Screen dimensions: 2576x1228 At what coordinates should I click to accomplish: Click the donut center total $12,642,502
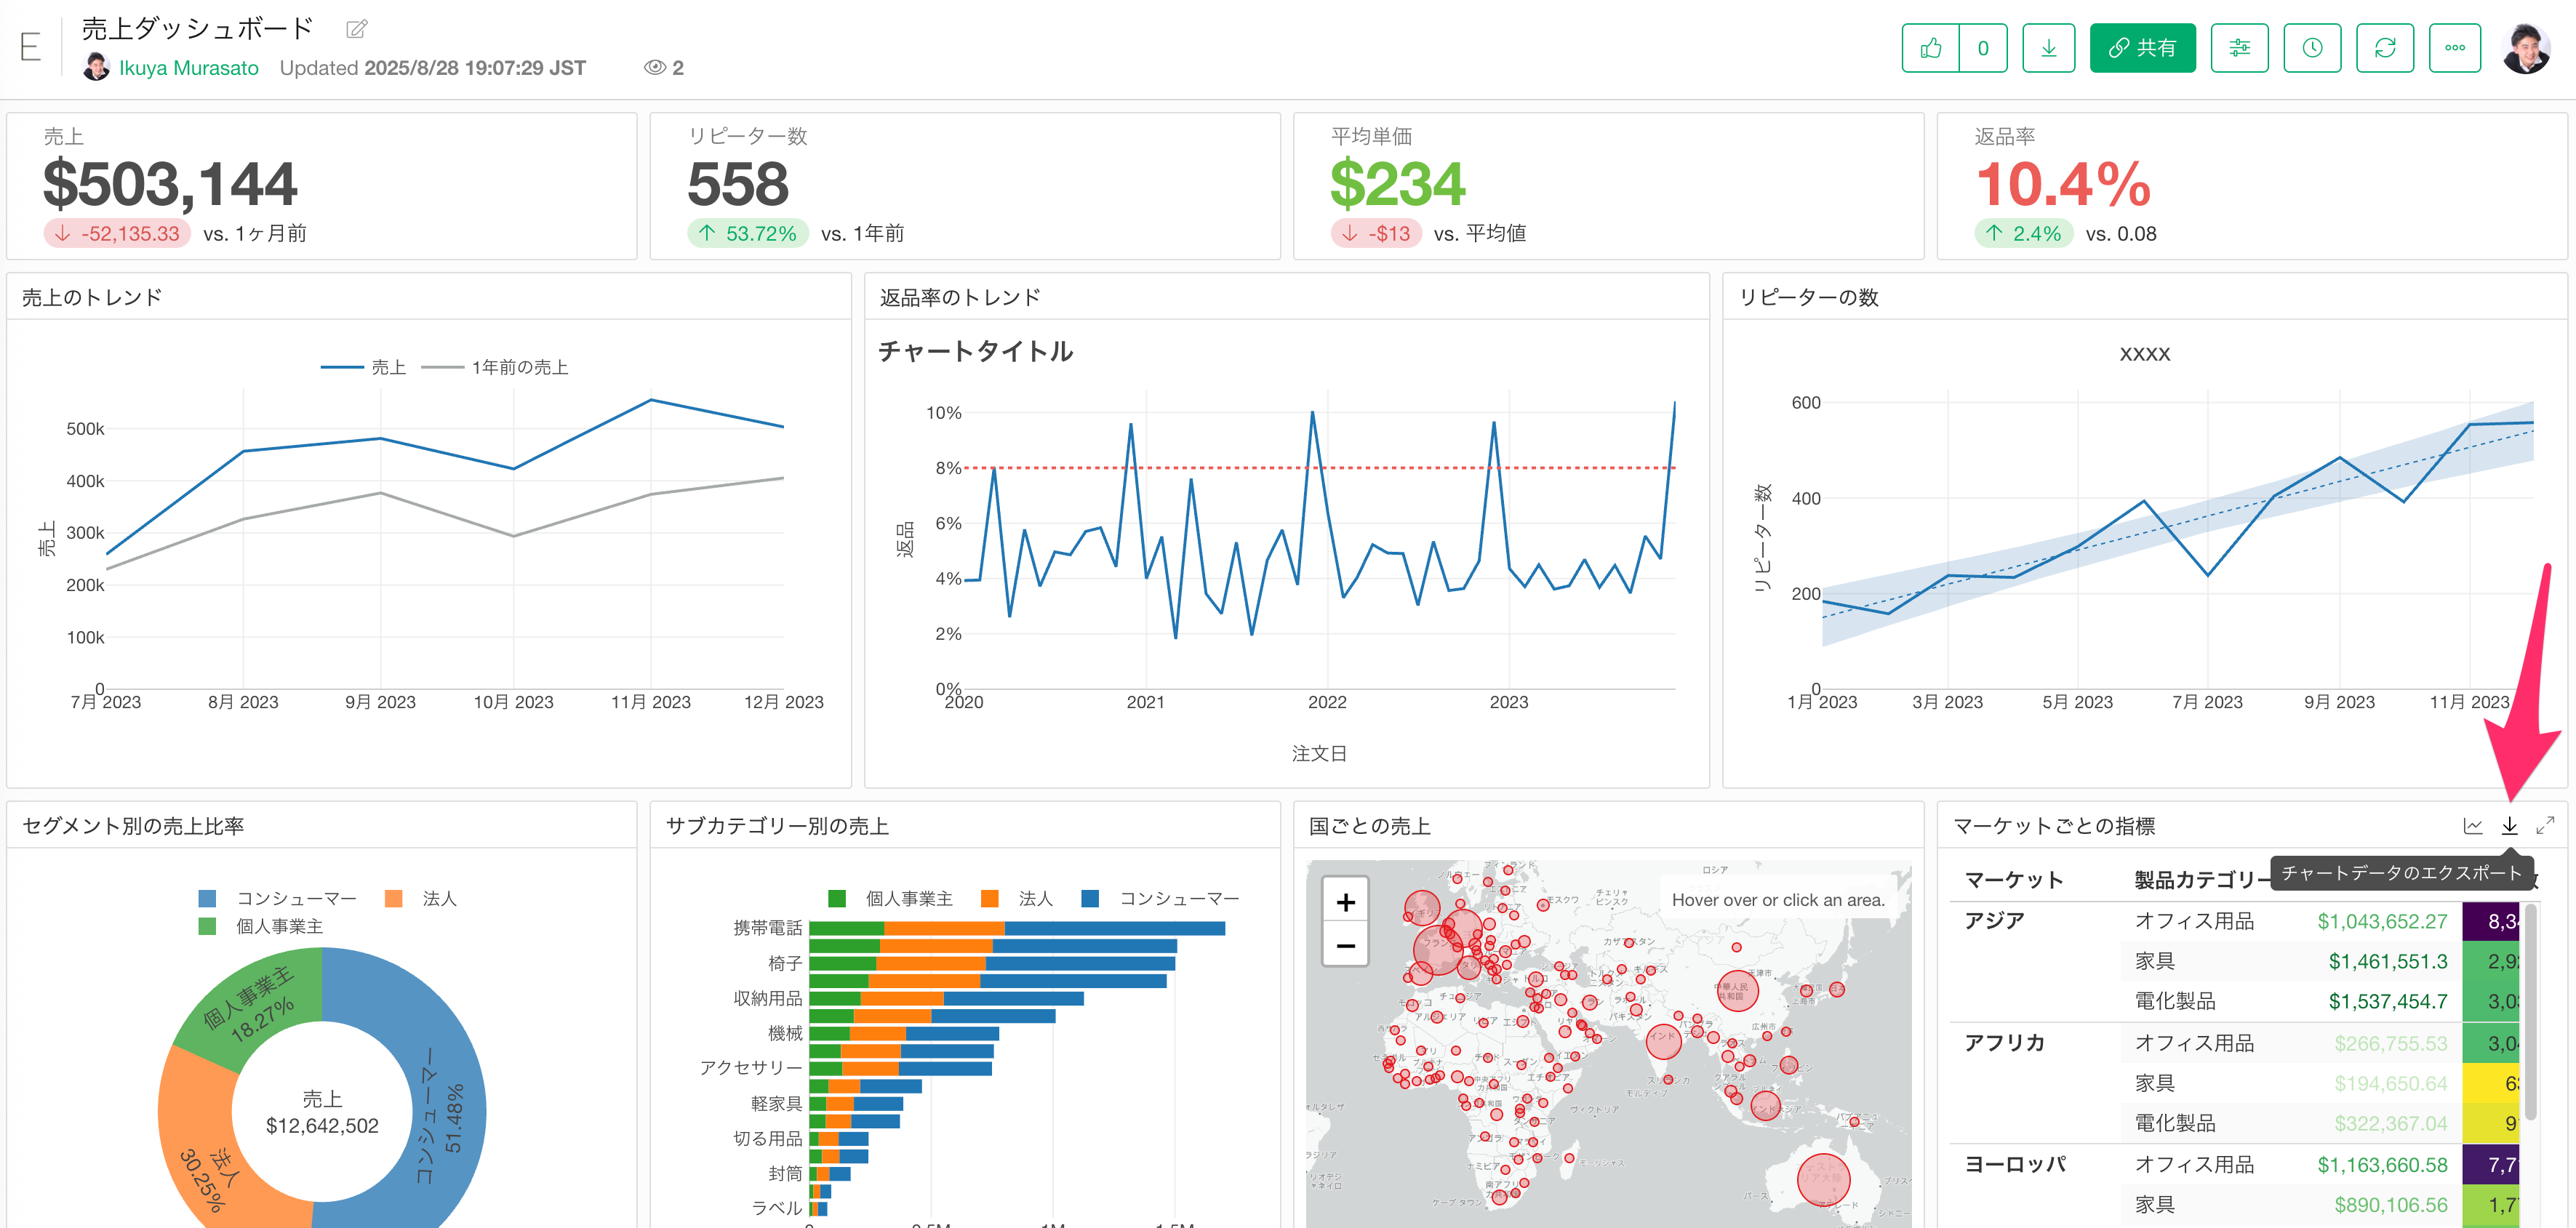(x=322, y=1125)
